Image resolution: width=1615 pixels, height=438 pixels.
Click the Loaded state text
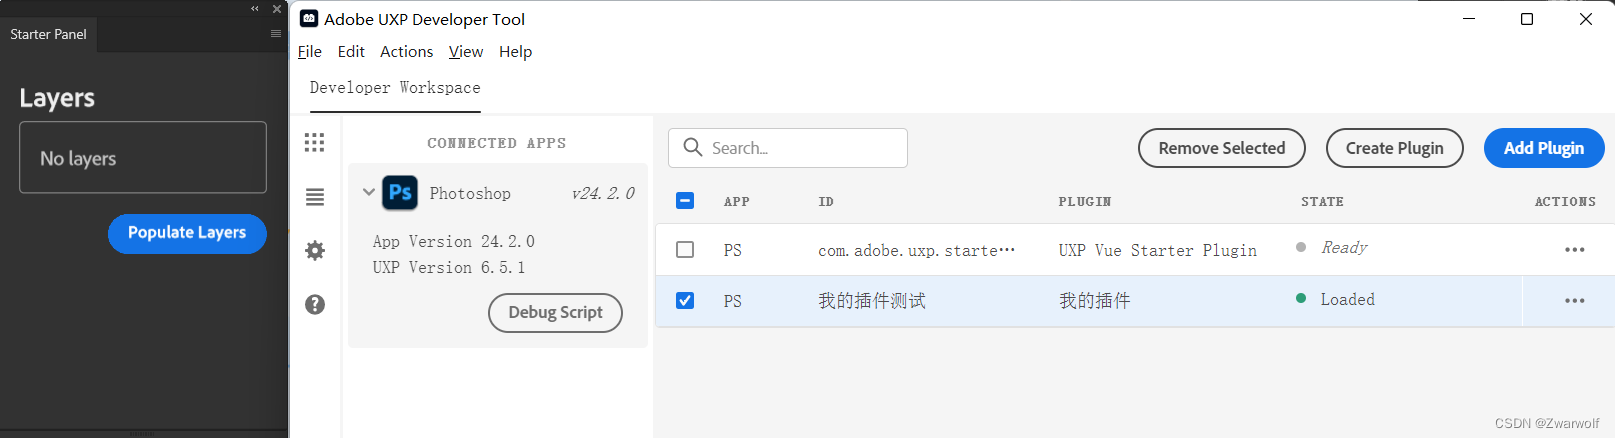click(x=1347, y=299)
